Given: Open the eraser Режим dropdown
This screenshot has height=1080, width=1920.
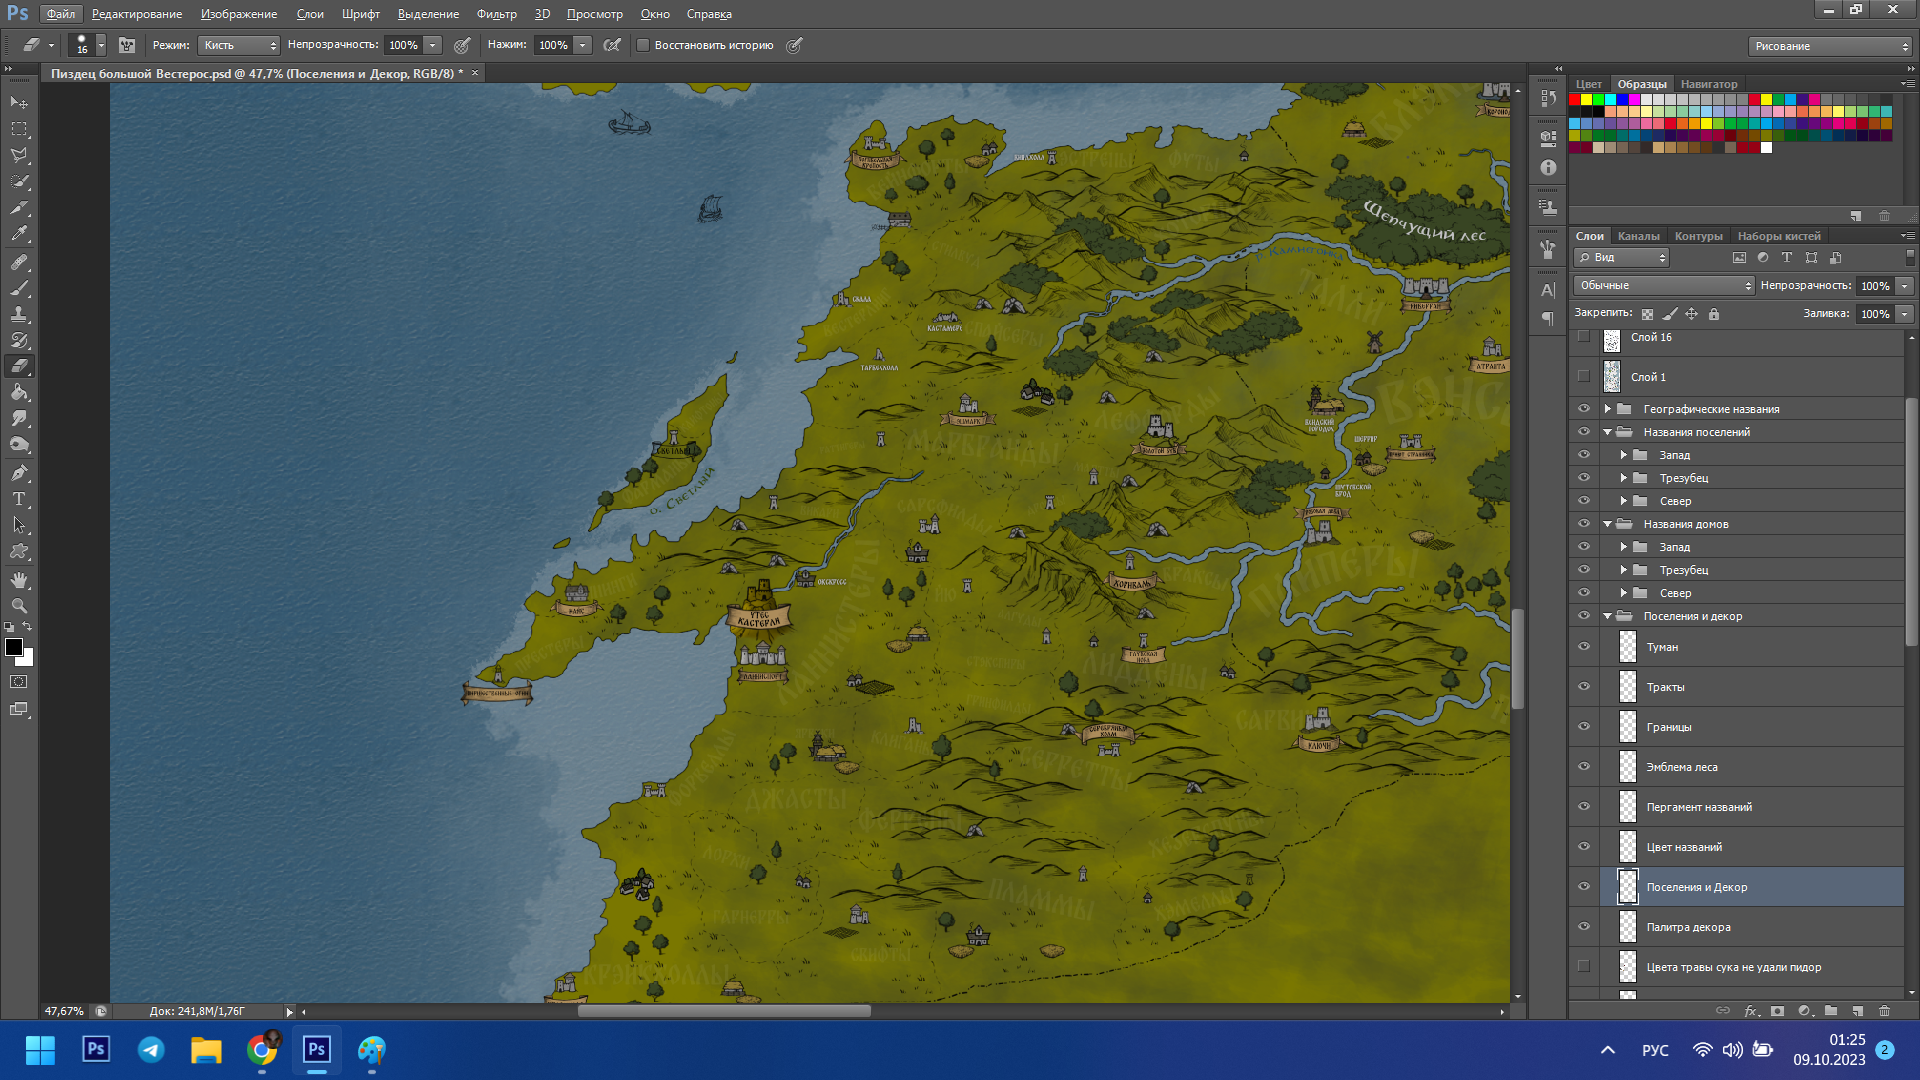Looking at the screenshot, I should [238, 45].
